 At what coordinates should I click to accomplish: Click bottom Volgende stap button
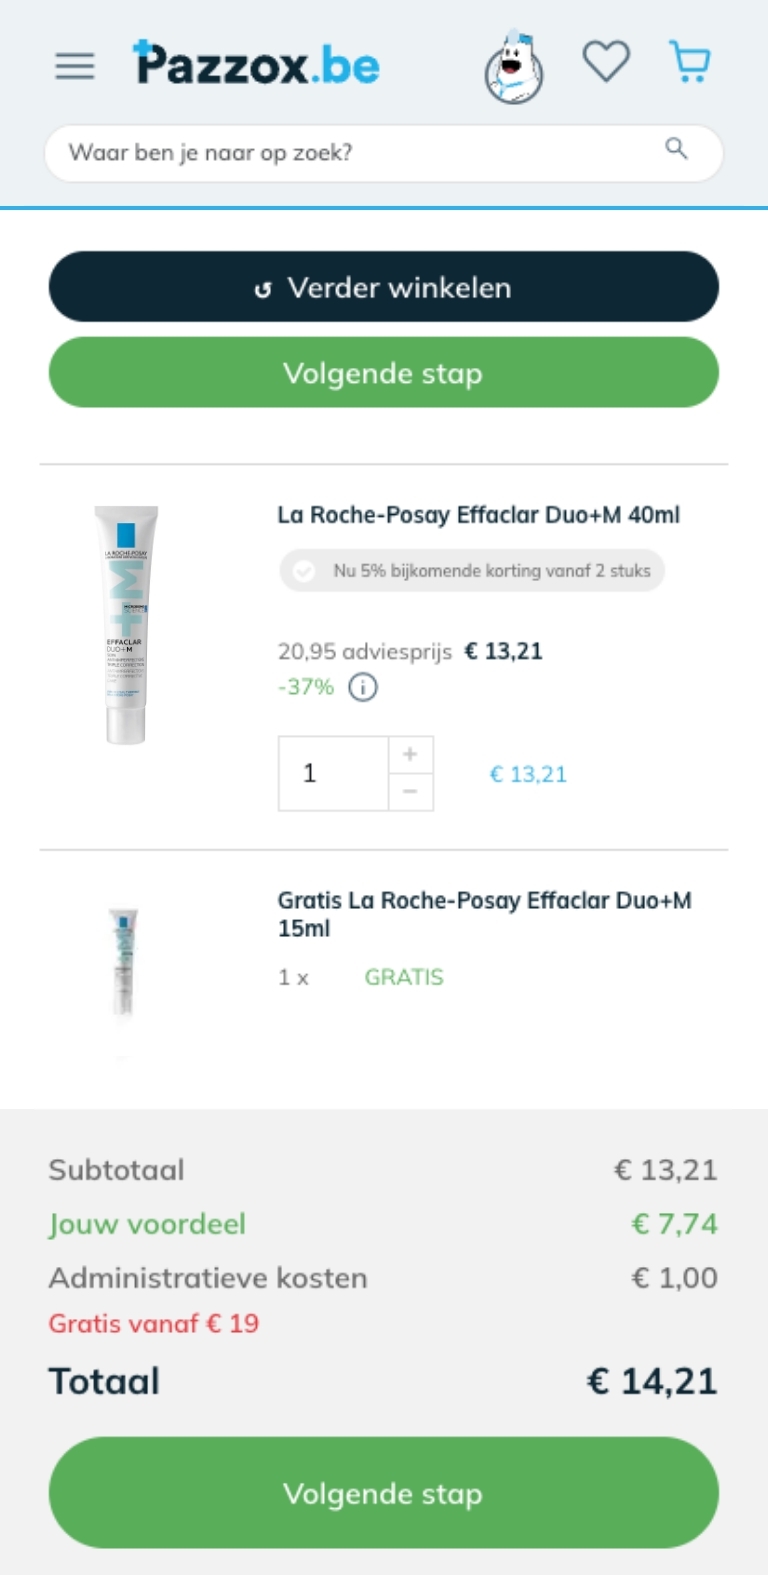coord(384,1493)
